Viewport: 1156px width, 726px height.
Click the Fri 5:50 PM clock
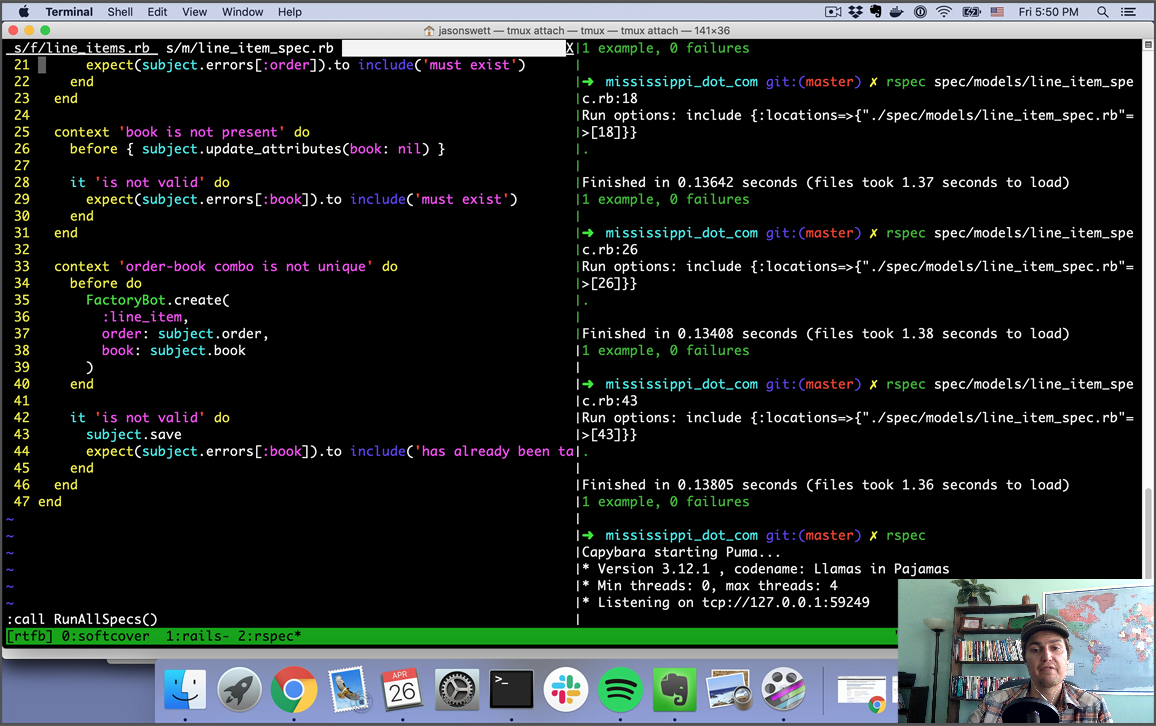coord(1048,12)
